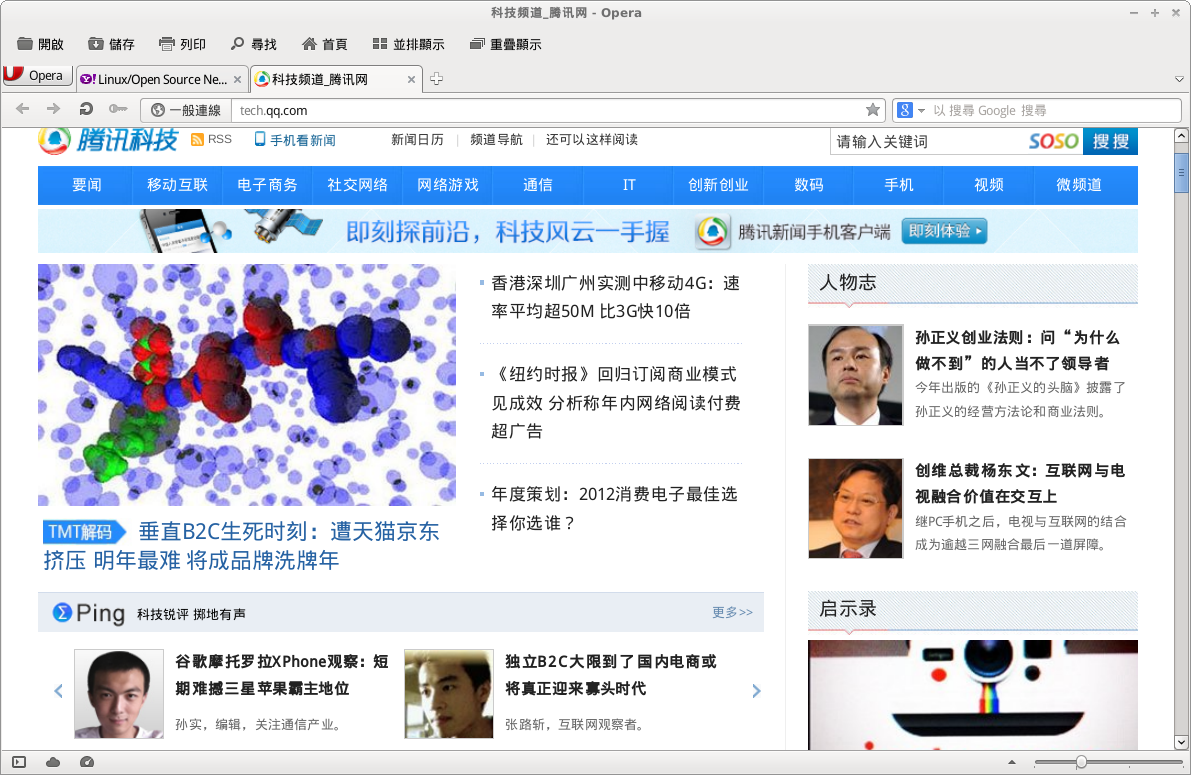Image resolution: width=1191 pixels, height=775 pixels.
Task: Open article 《纽约时报》回归订阅商业模式
Action: (615, 403)
